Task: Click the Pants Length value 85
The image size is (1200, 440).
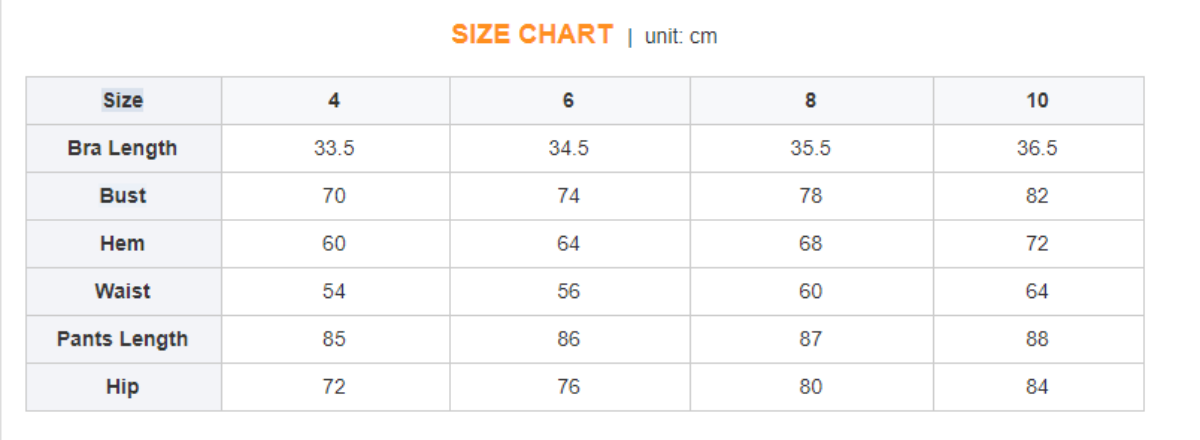Action: pos(334,339)
